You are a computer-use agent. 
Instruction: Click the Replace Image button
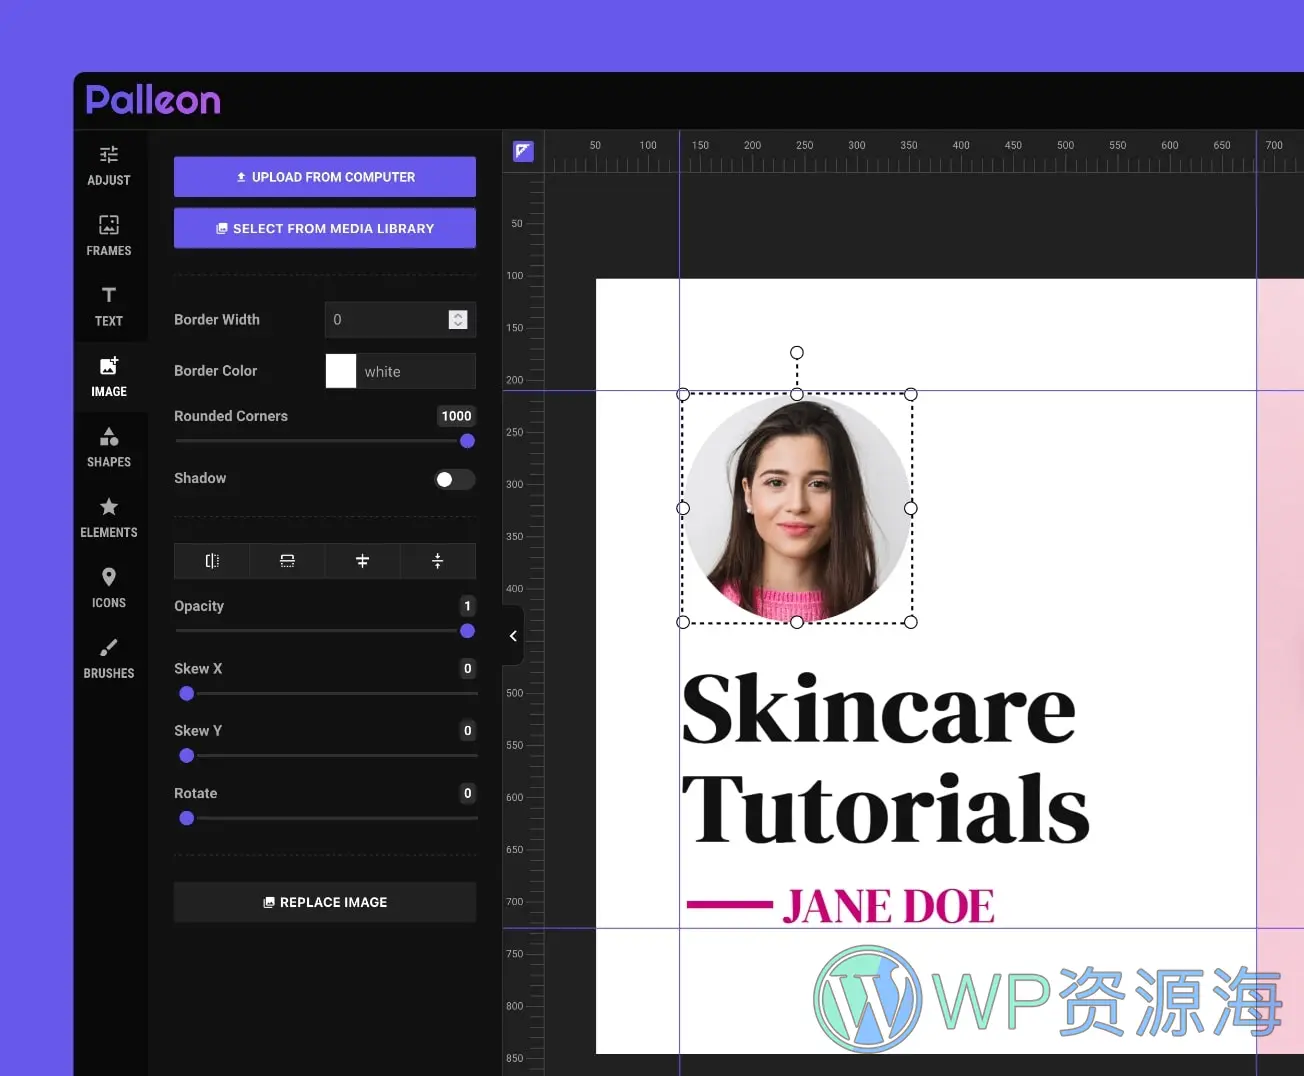[324, 901]
